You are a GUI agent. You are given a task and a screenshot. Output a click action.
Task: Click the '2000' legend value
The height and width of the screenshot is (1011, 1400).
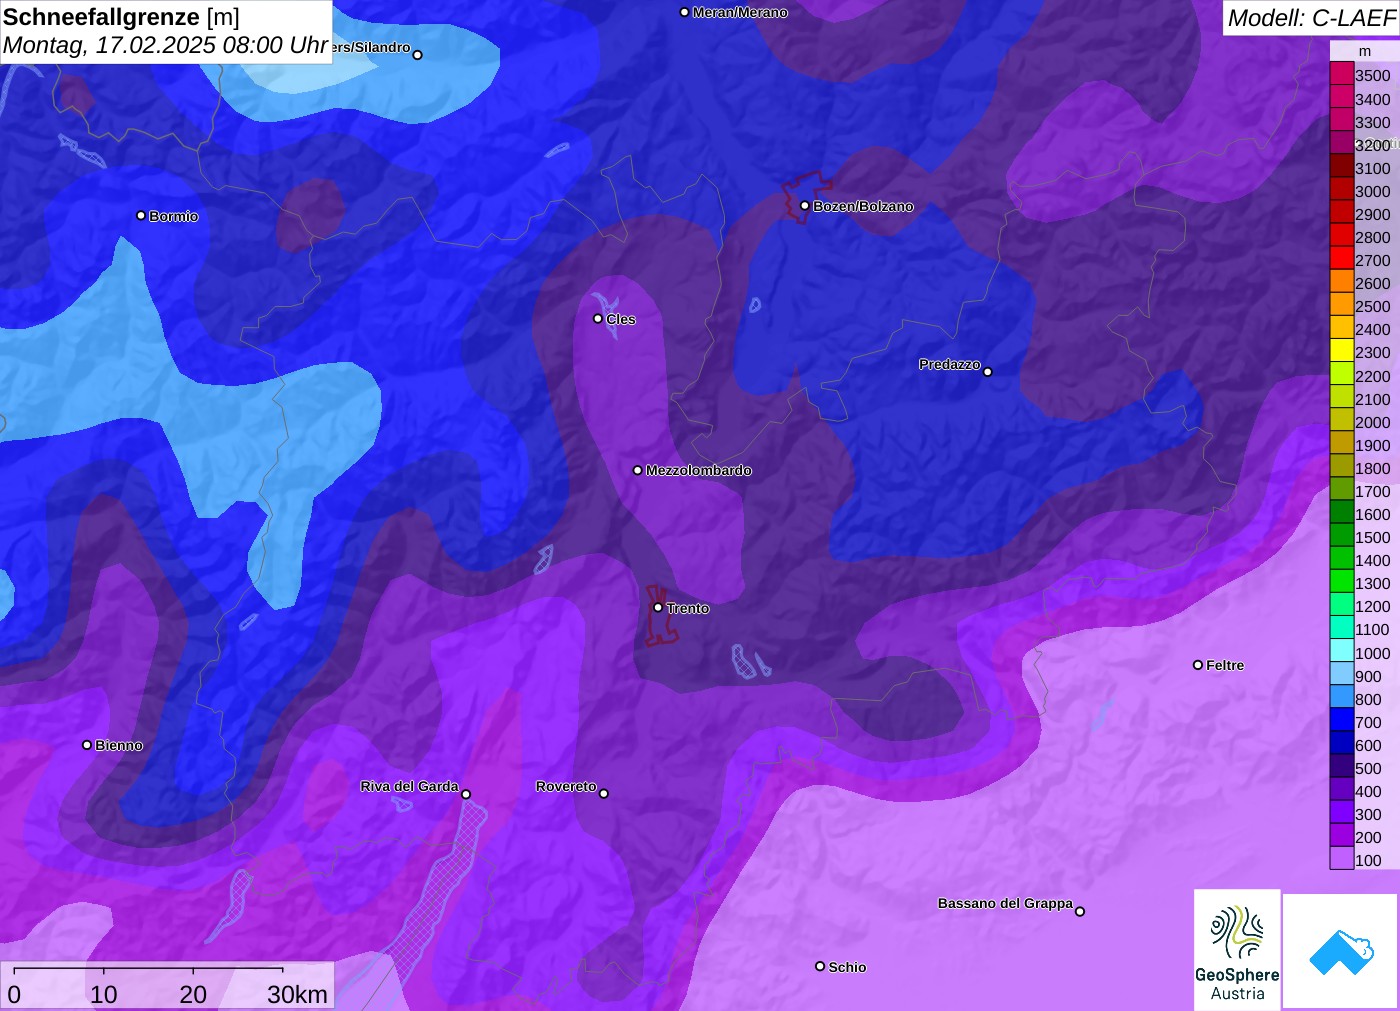coord(1372,422)
